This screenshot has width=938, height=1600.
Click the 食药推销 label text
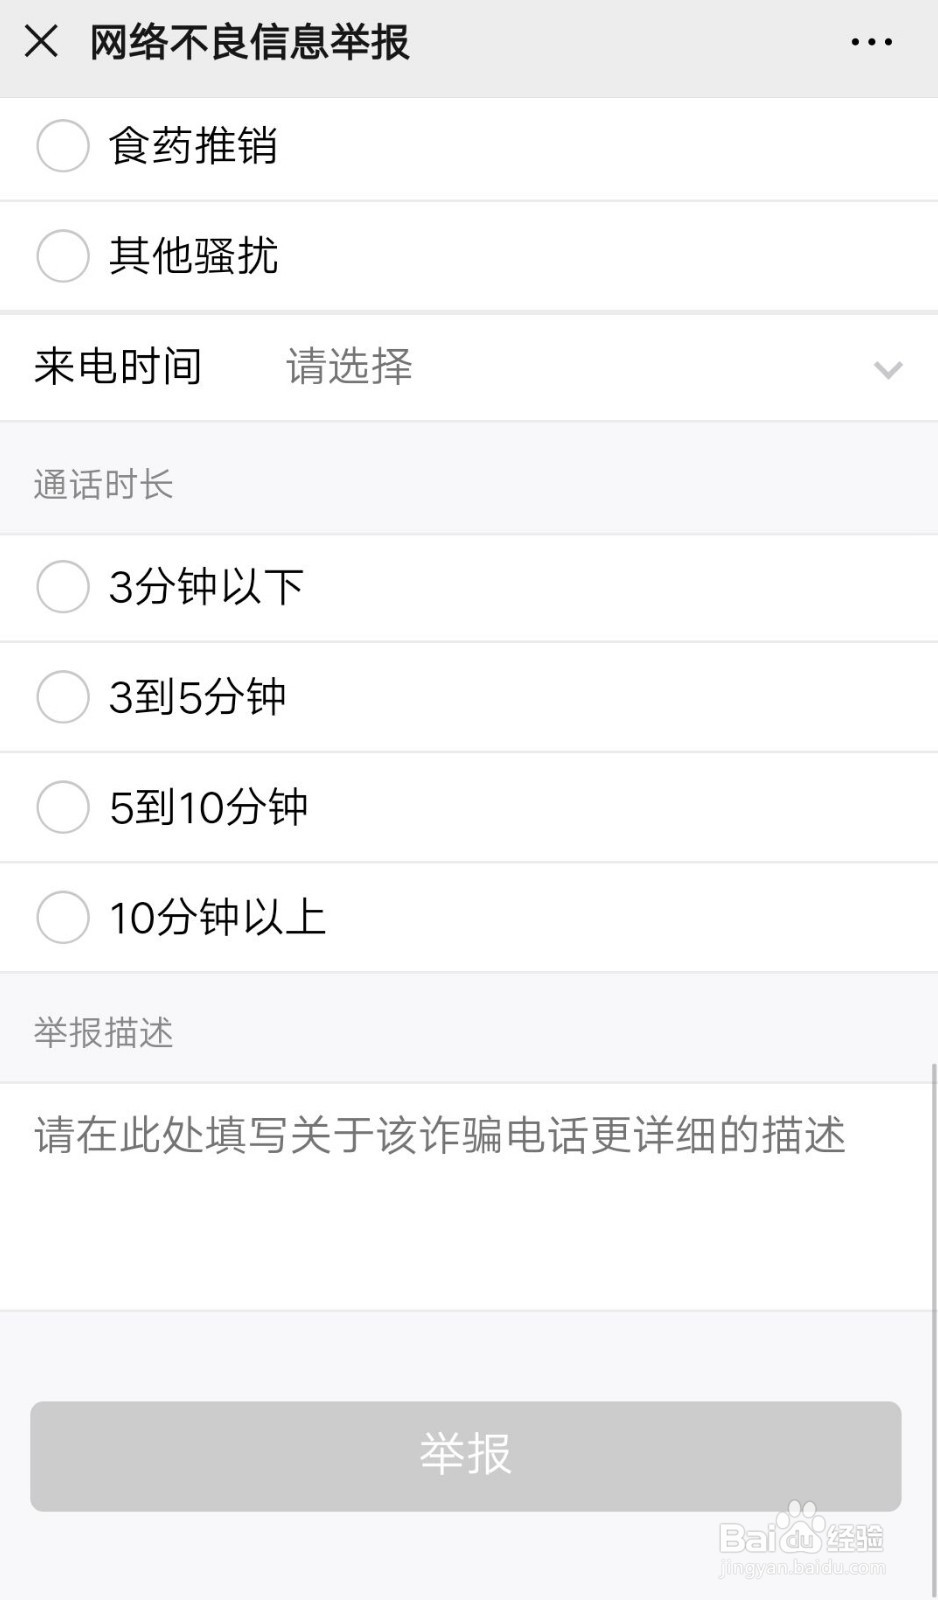[x=193, y=146]
